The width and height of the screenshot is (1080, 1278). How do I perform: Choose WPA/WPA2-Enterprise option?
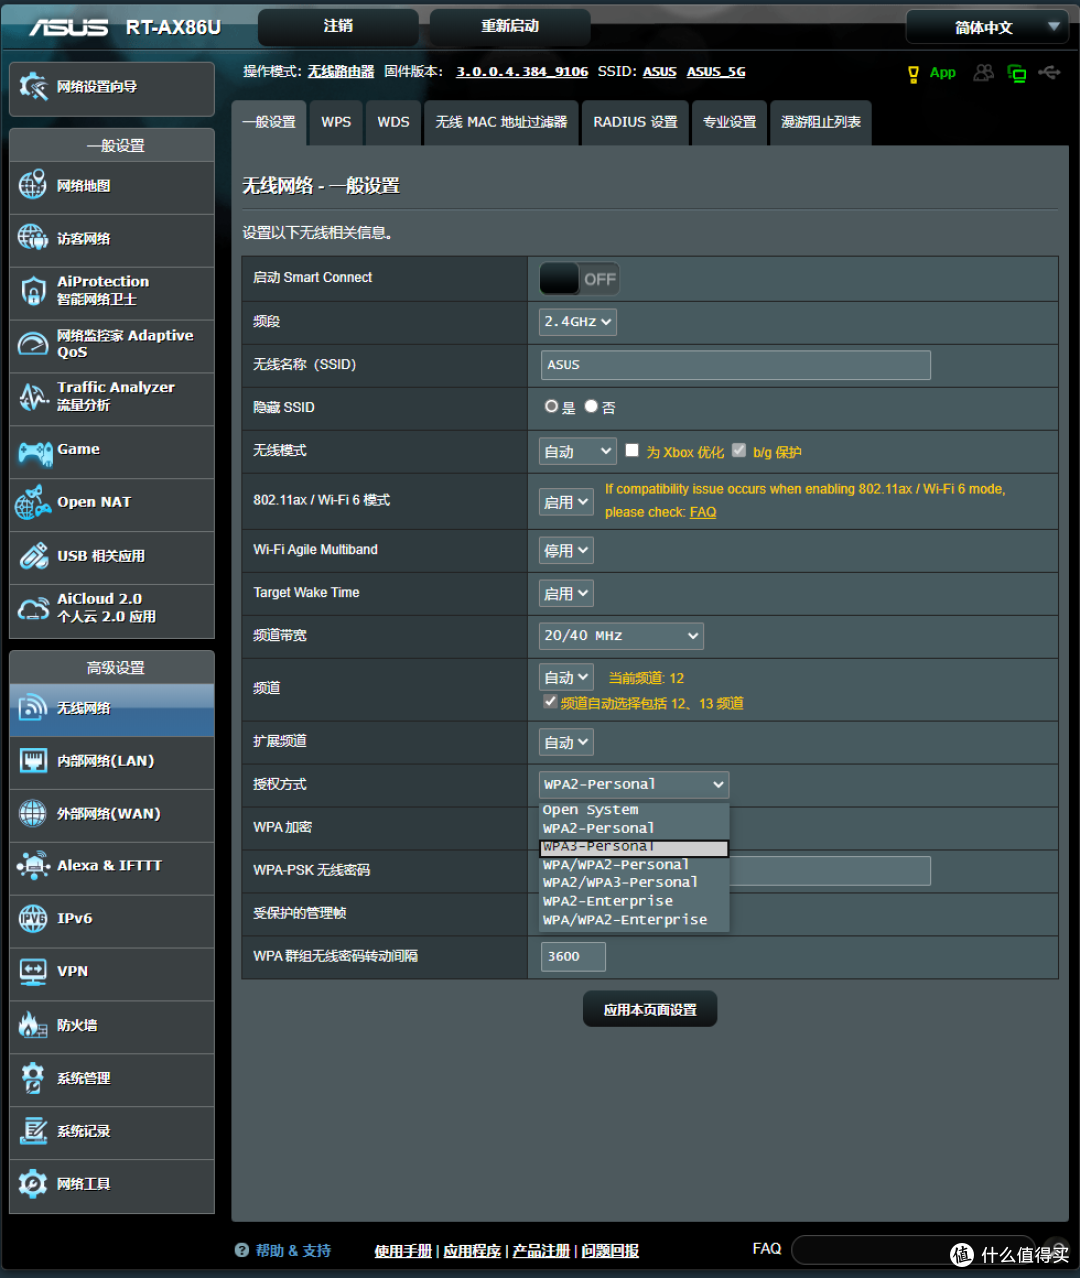(634, 920)
